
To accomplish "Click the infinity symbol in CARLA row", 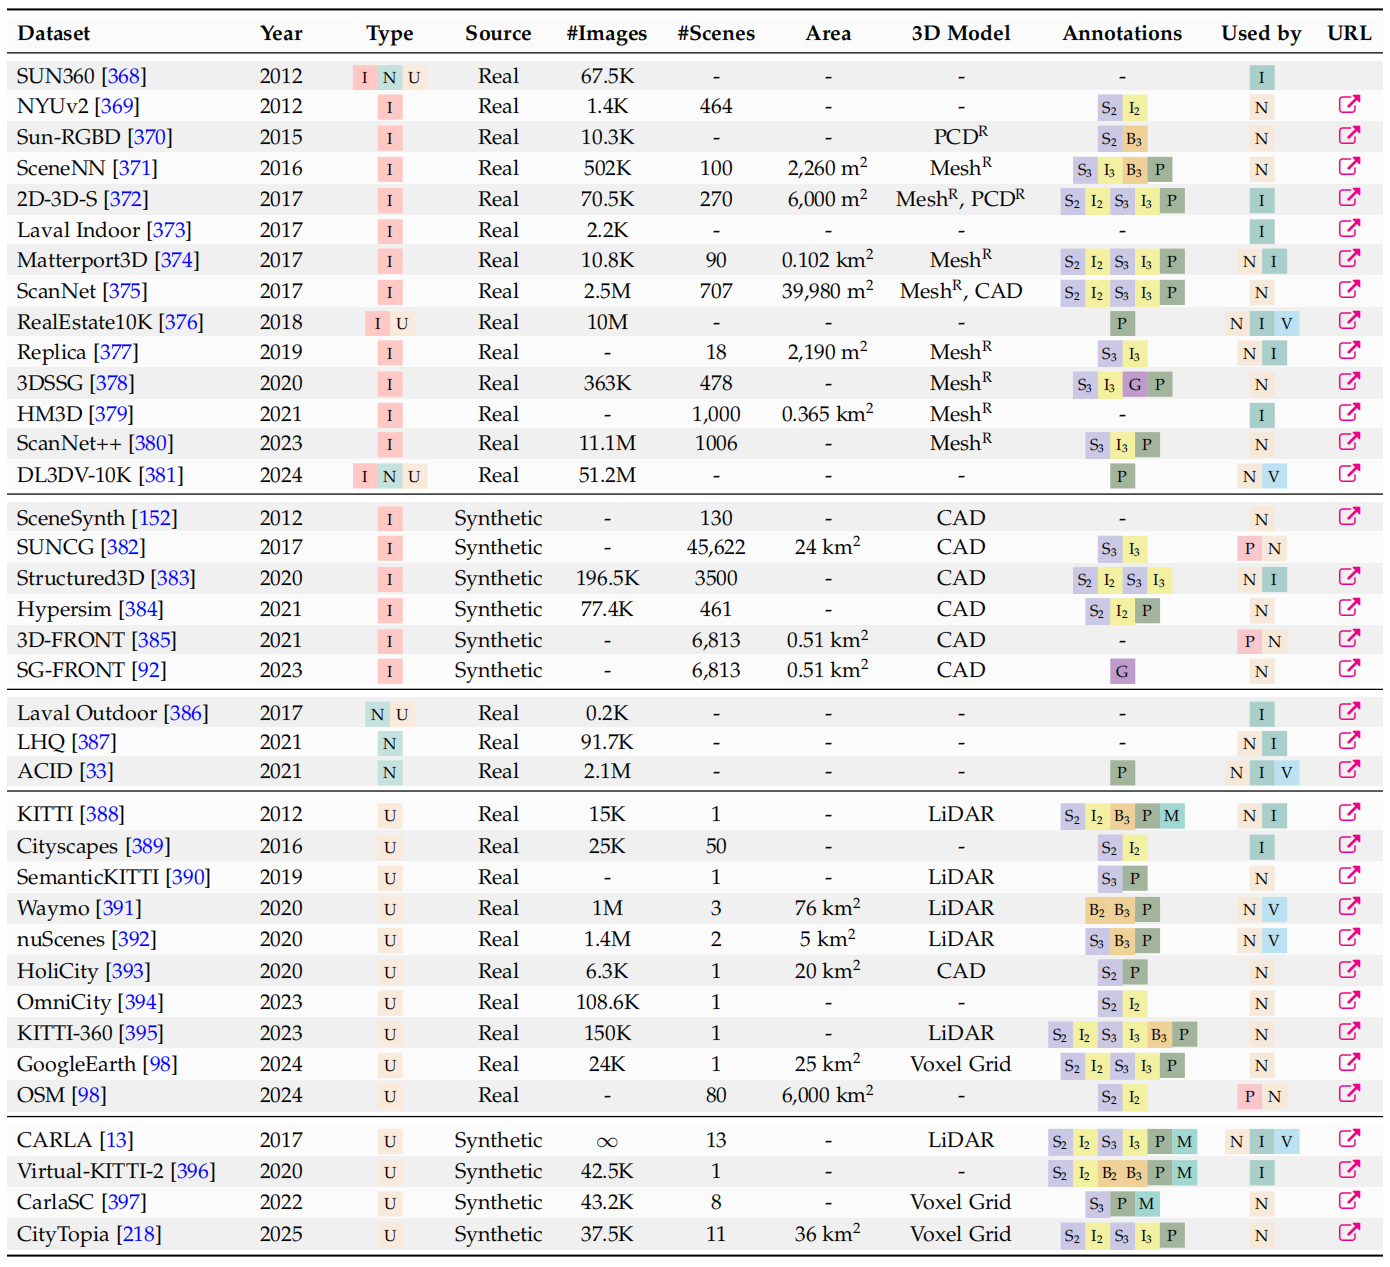I will (x=607, y=1141).
